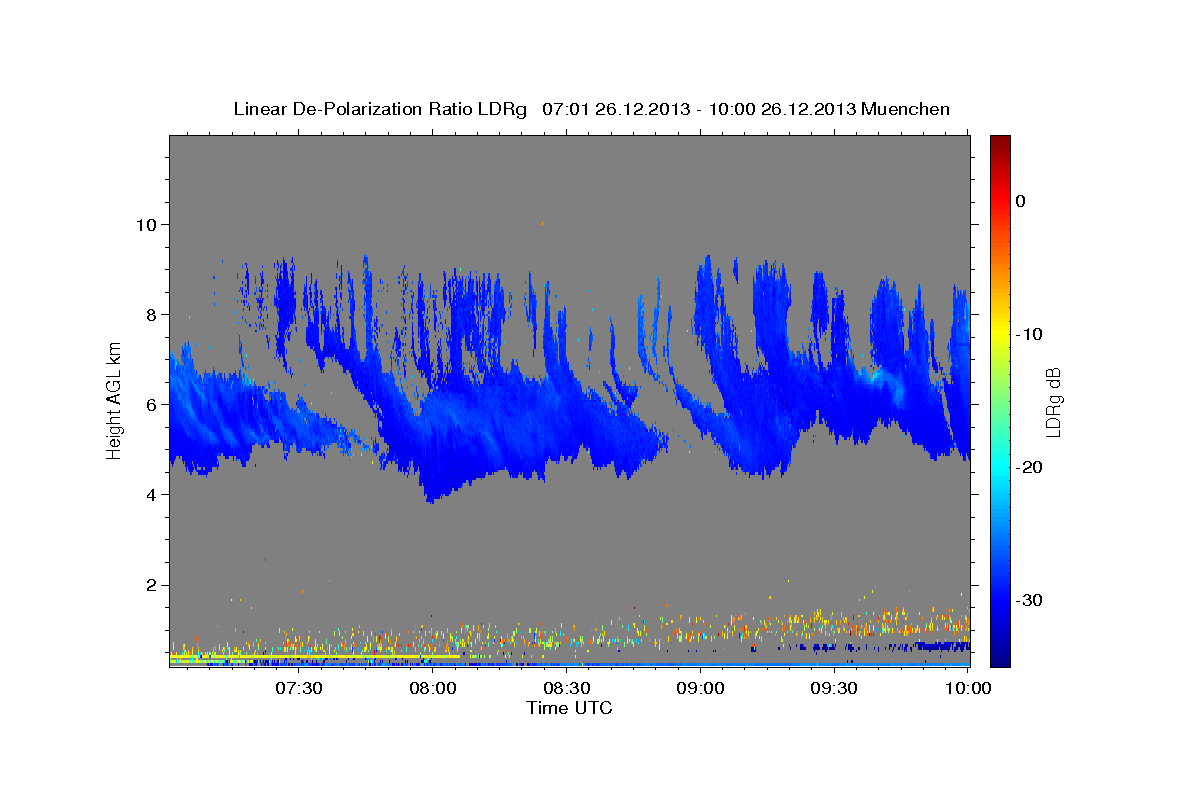Click the 08:00 time tick label

click(433, 689)
